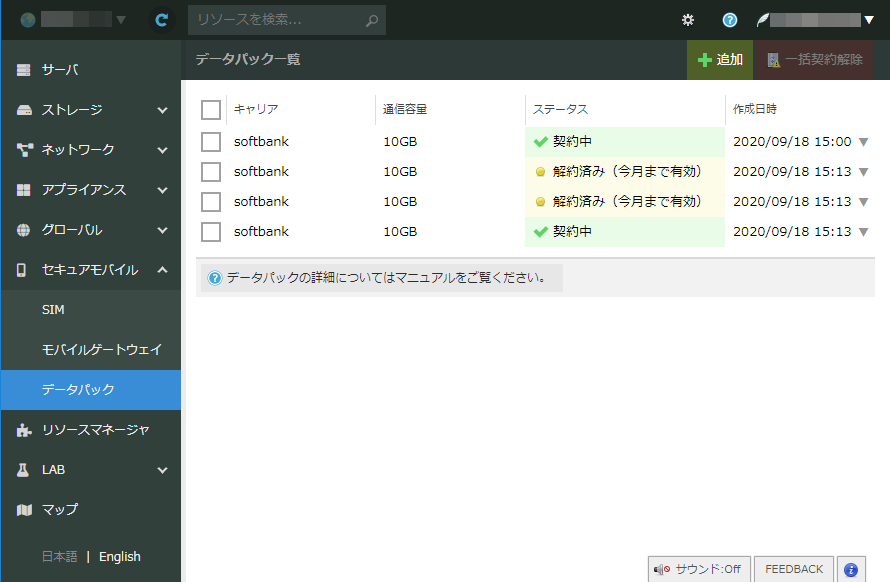Screen dimensions: 890x582
Task: Click the Resource Manager puzzle icon
Action: (24, 430)
